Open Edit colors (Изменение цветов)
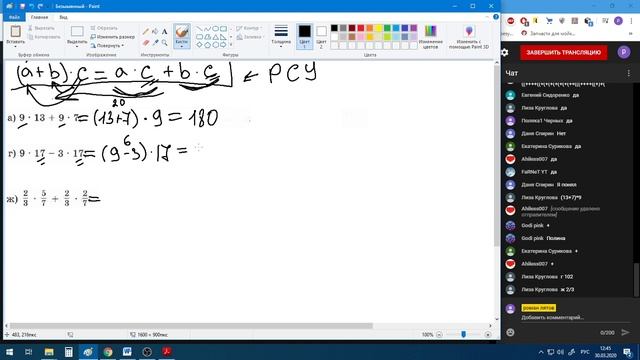 pyautogui.click(x=431, y=36)
